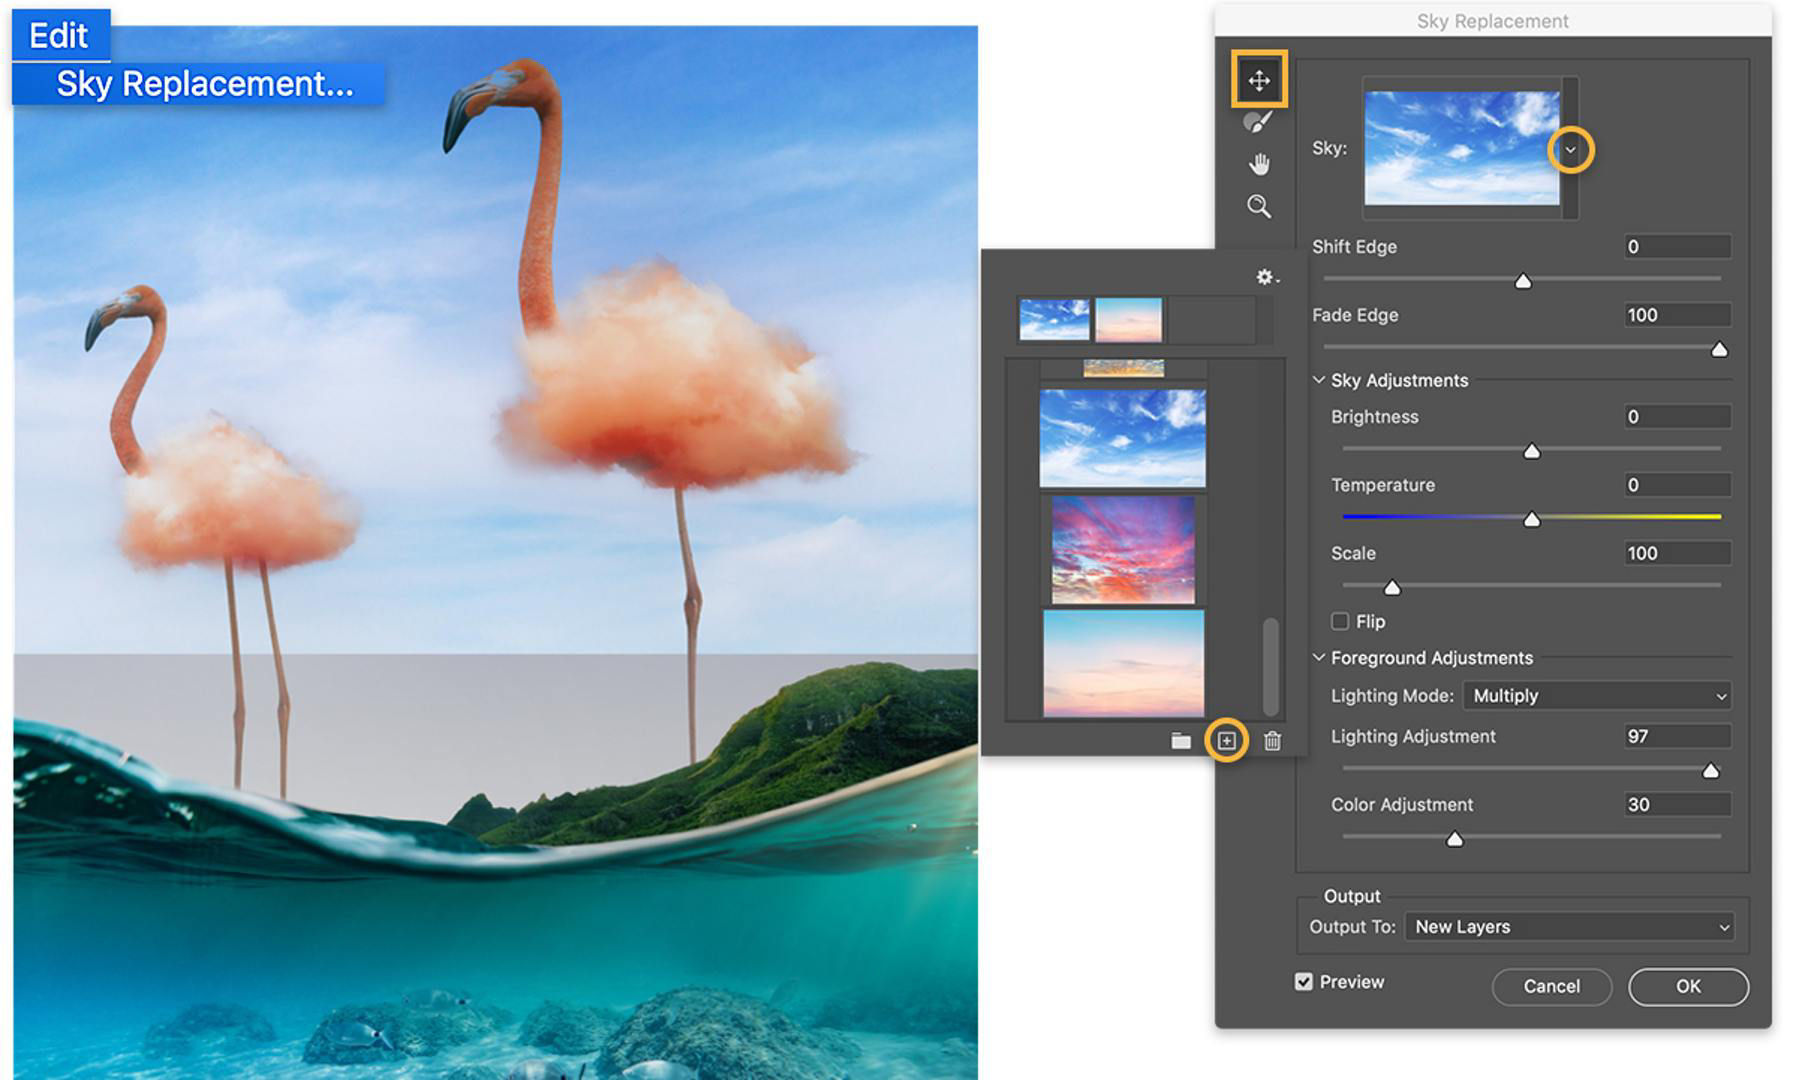Disable the Preview checkbox
The width and height of the screenshot is (1798, 1080).
[1304, 982]
